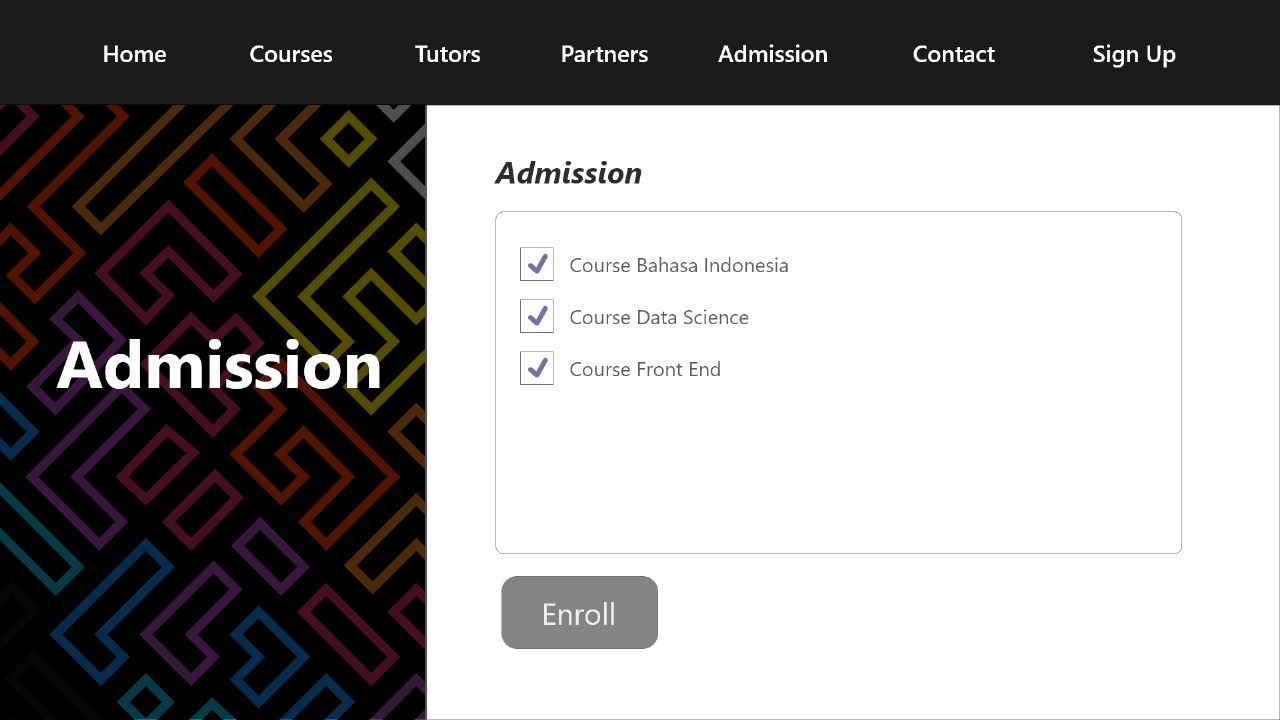
Task: Open the Home navigation link
Action: point(134,54)
